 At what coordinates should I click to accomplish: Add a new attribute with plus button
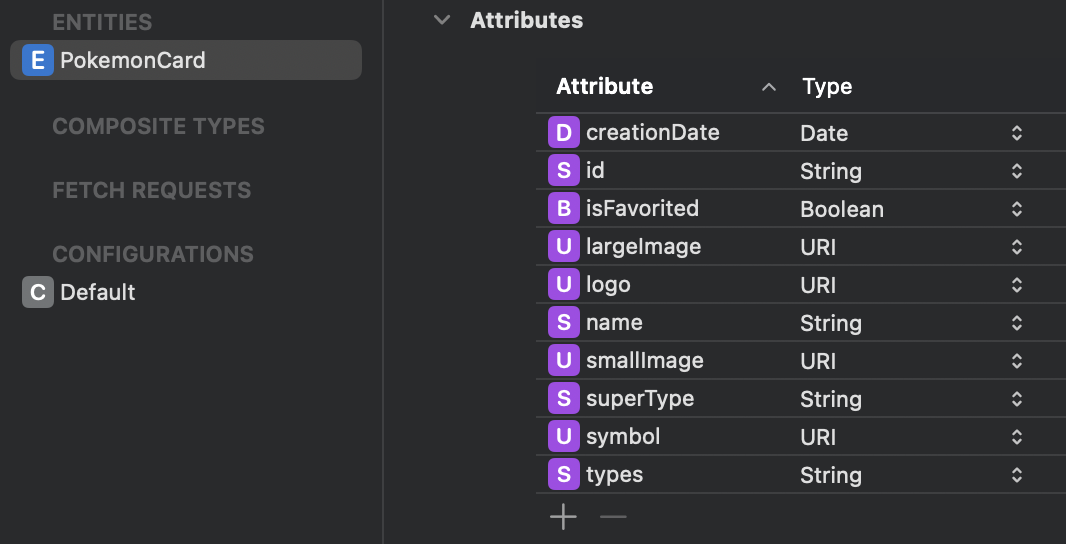click(564, 517)
